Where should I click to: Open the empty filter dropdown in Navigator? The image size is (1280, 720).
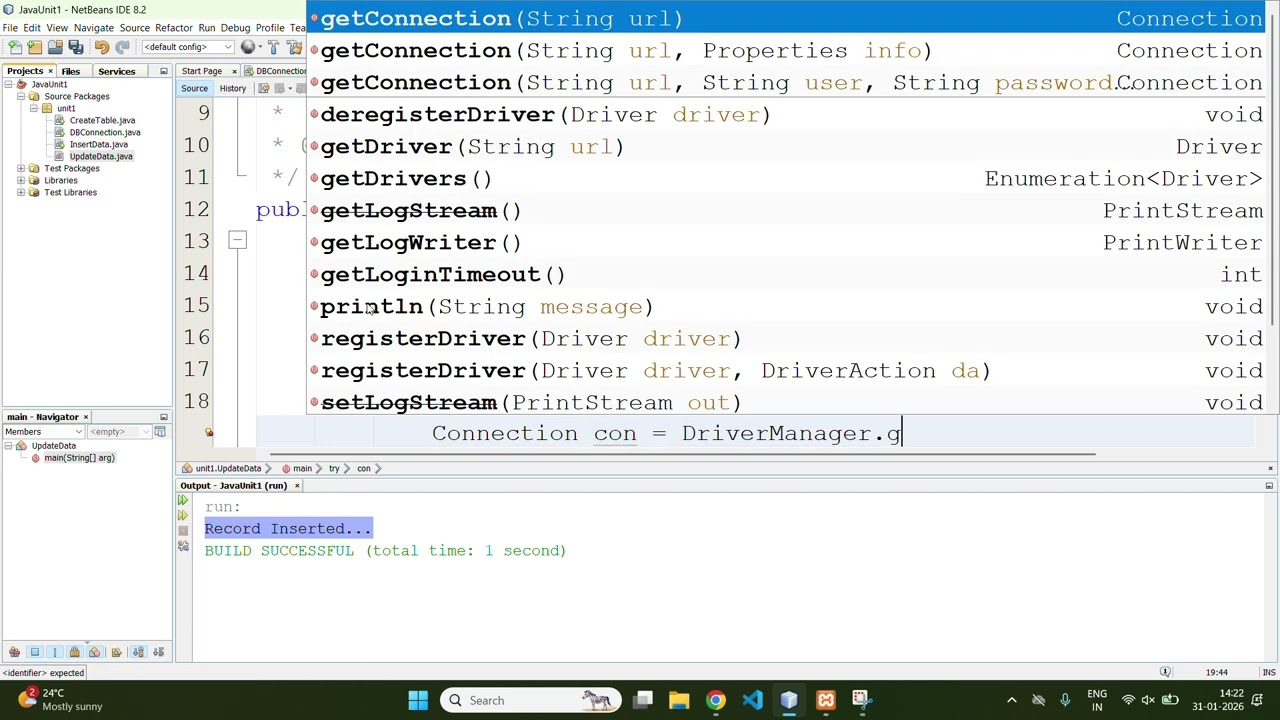click(118, 432)
